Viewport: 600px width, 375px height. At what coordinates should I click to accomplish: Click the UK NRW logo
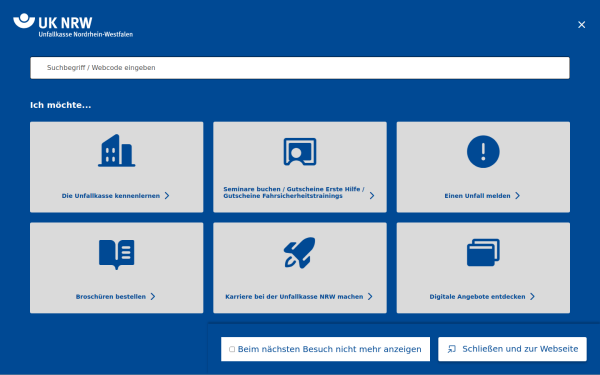tap(73, 25)
